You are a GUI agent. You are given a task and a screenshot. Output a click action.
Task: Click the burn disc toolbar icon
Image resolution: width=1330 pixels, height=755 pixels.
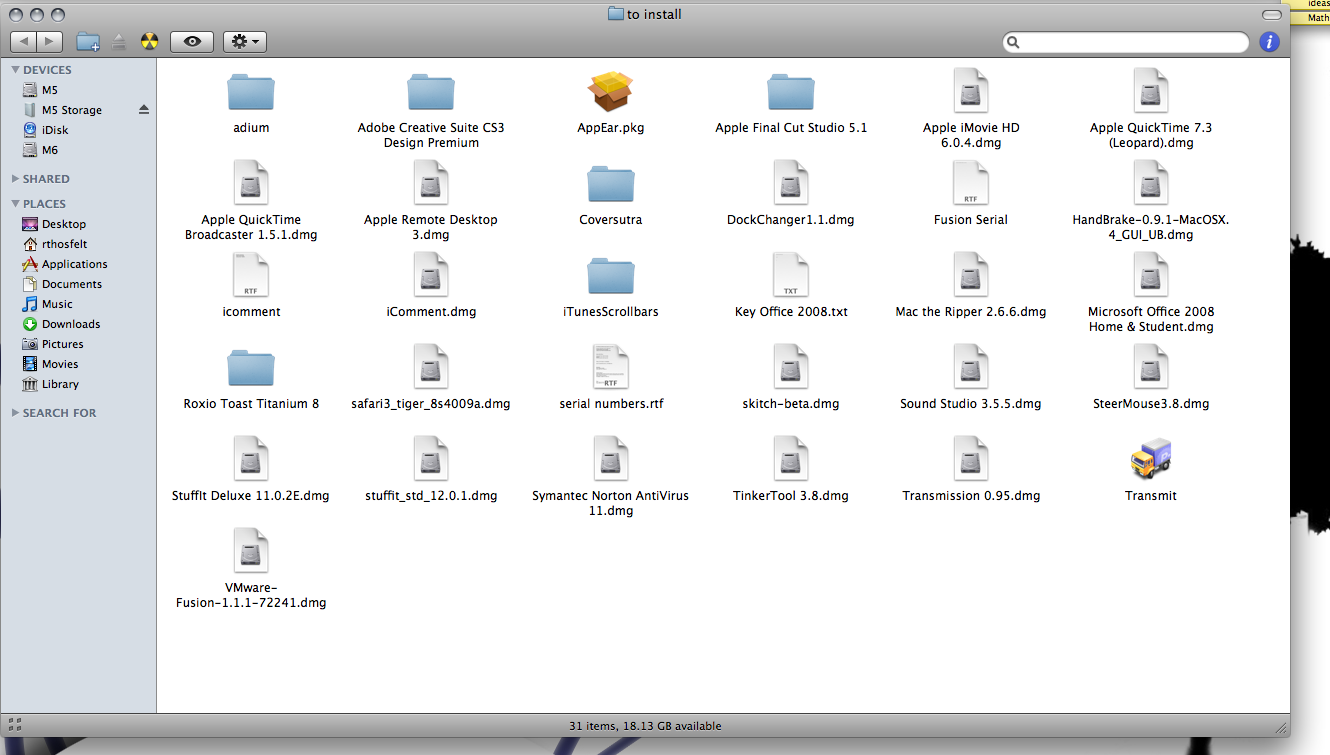pos(149,42)
